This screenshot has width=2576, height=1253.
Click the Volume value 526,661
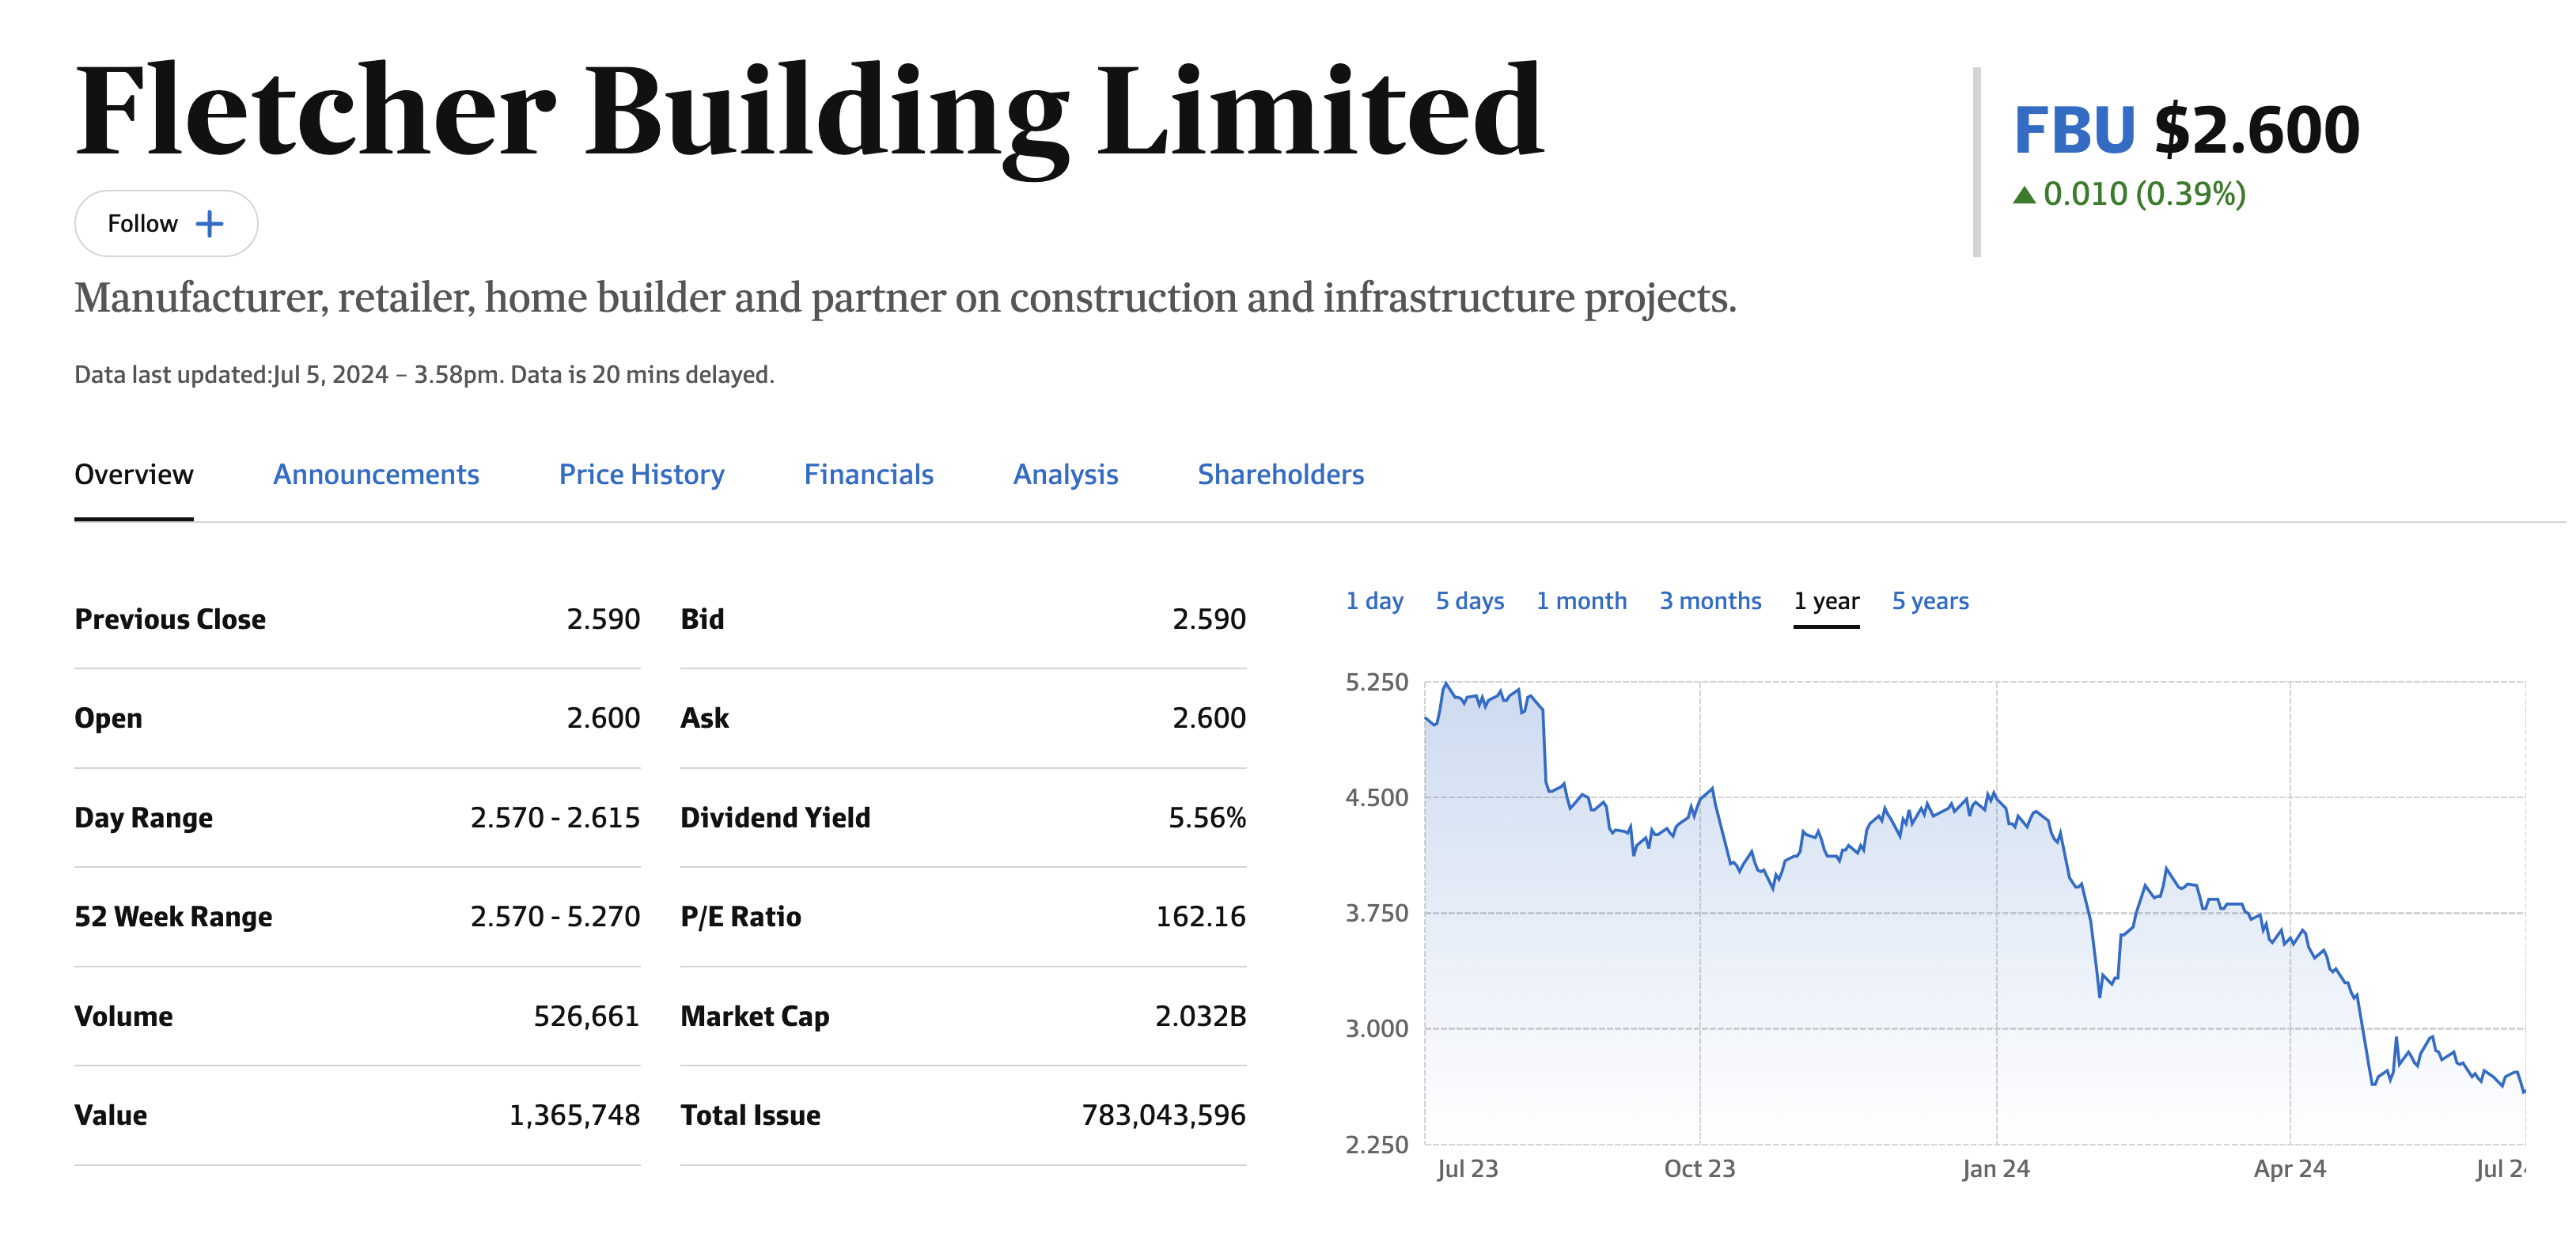click(587, 1016)
